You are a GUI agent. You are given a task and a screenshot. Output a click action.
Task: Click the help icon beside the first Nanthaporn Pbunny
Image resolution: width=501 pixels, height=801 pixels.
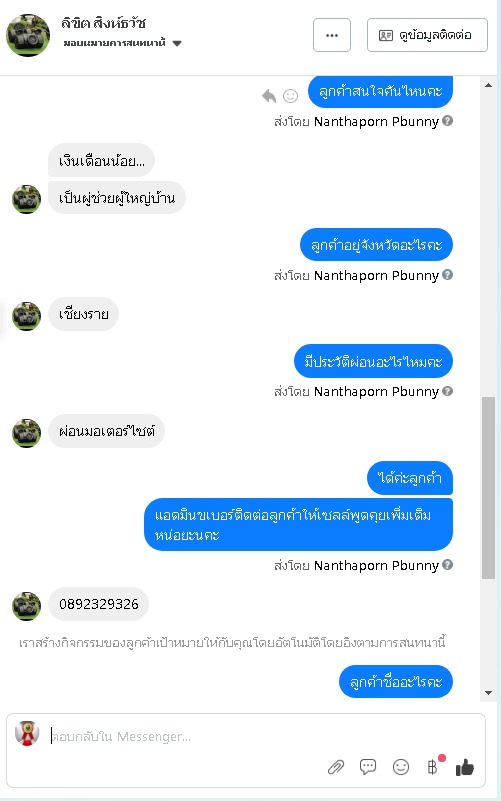[x=447, y=121]
